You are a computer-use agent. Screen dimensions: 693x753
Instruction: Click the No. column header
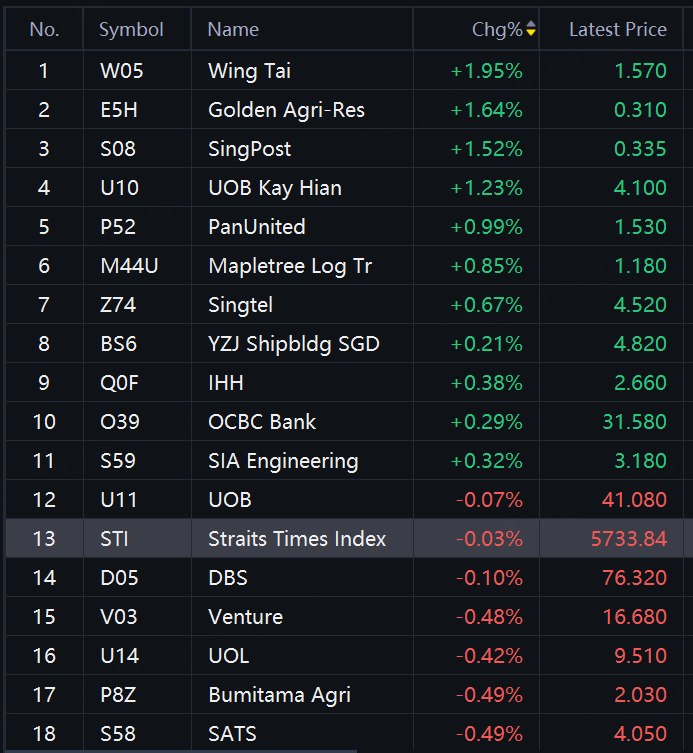[44, 30]
